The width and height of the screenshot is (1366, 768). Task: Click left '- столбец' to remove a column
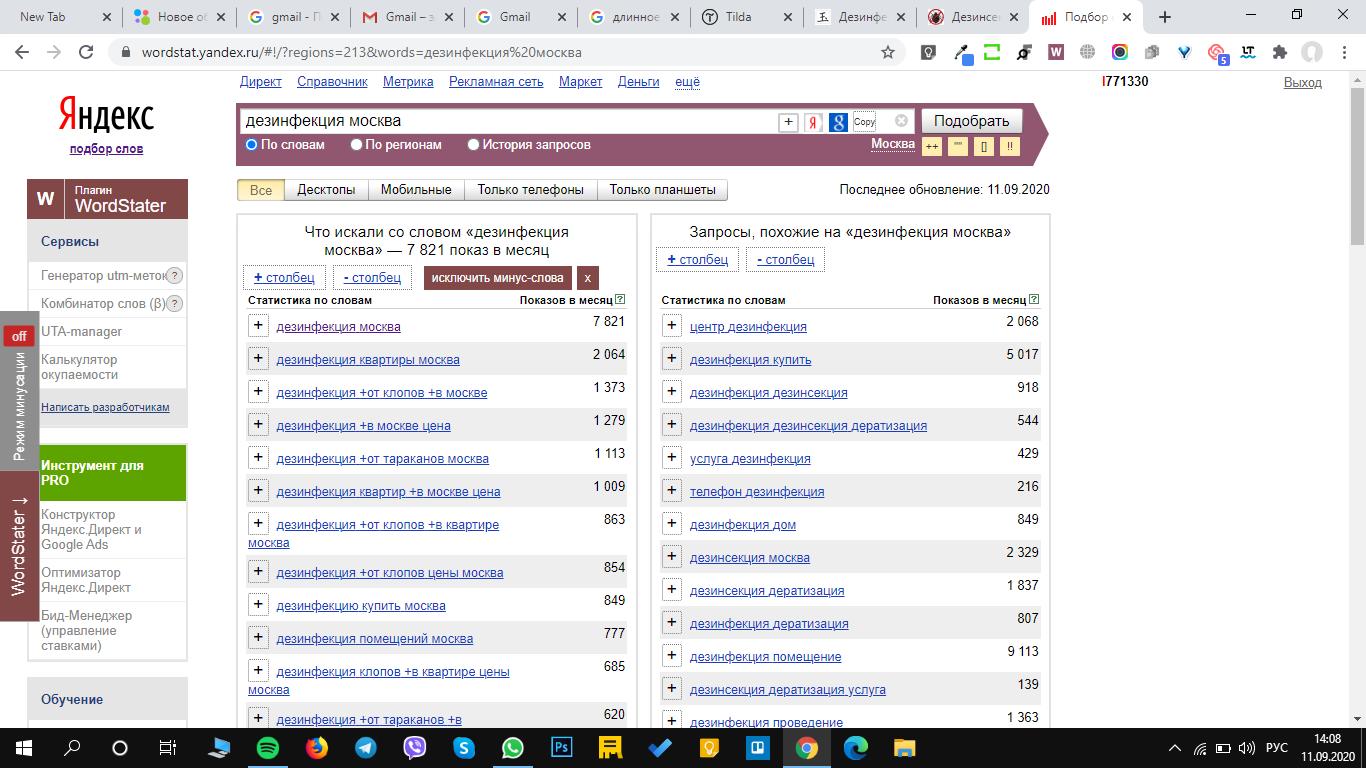(x=372, y=277)
